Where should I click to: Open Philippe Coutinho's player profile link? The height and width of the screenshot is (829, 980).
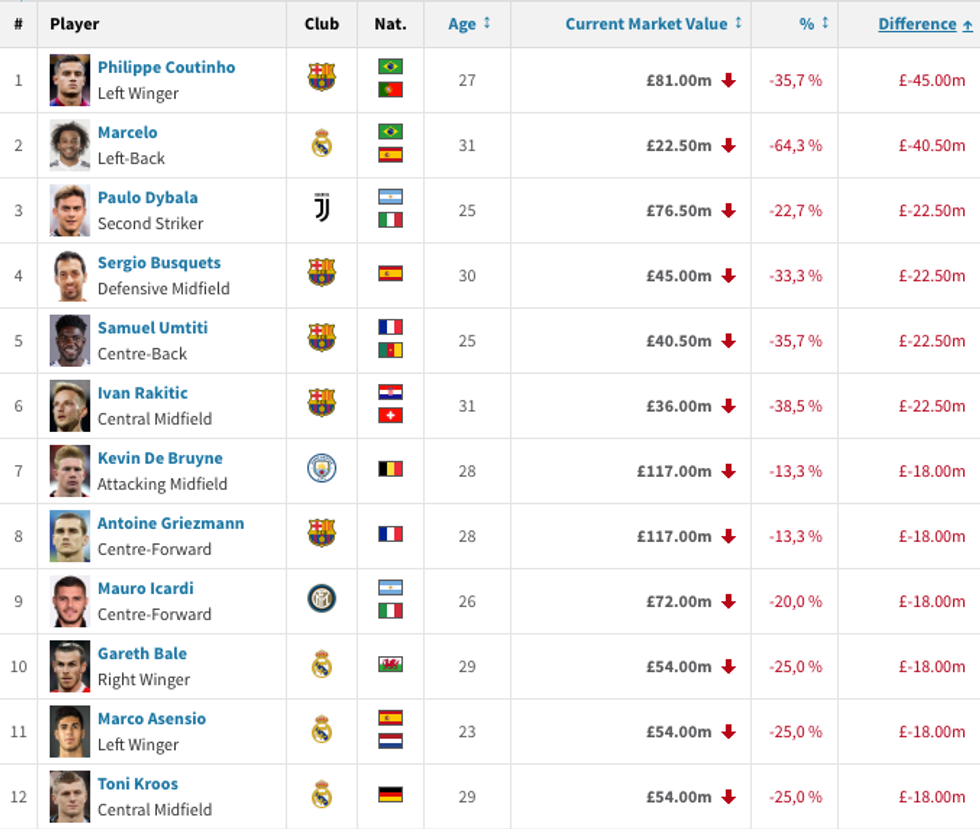tap(166, 67)
